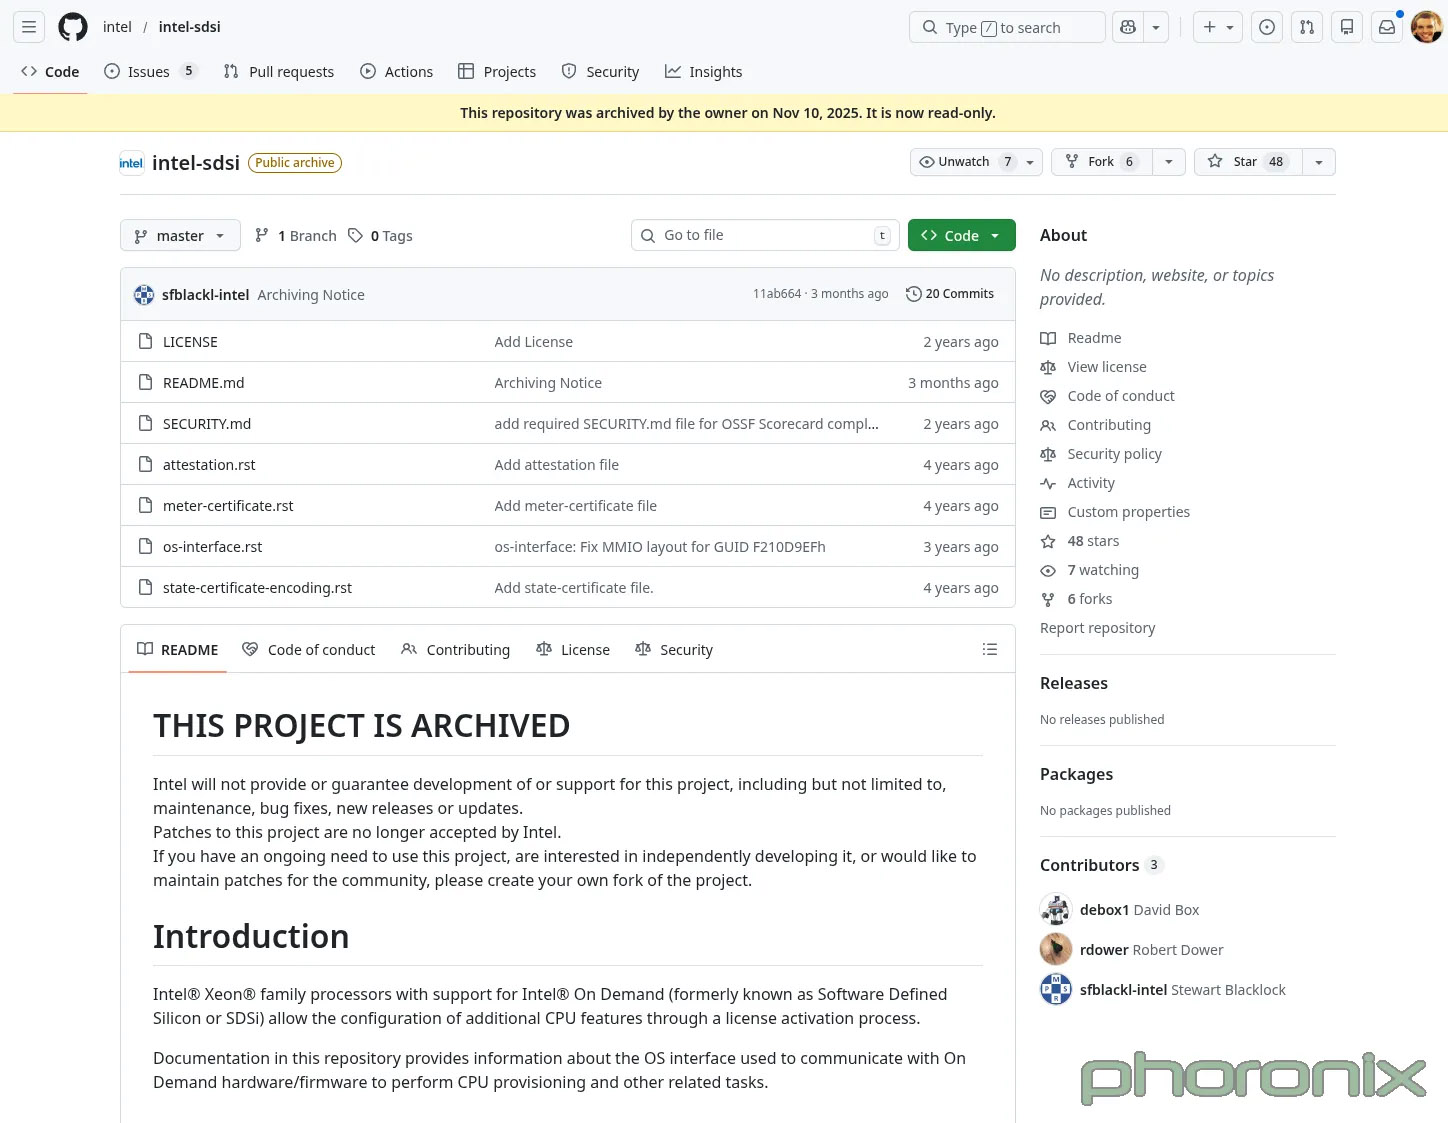Image resolution: width=1448 pixels, height=1123 pixels.
Task: Open the os-interface.rst file
Action: point(212,547)
